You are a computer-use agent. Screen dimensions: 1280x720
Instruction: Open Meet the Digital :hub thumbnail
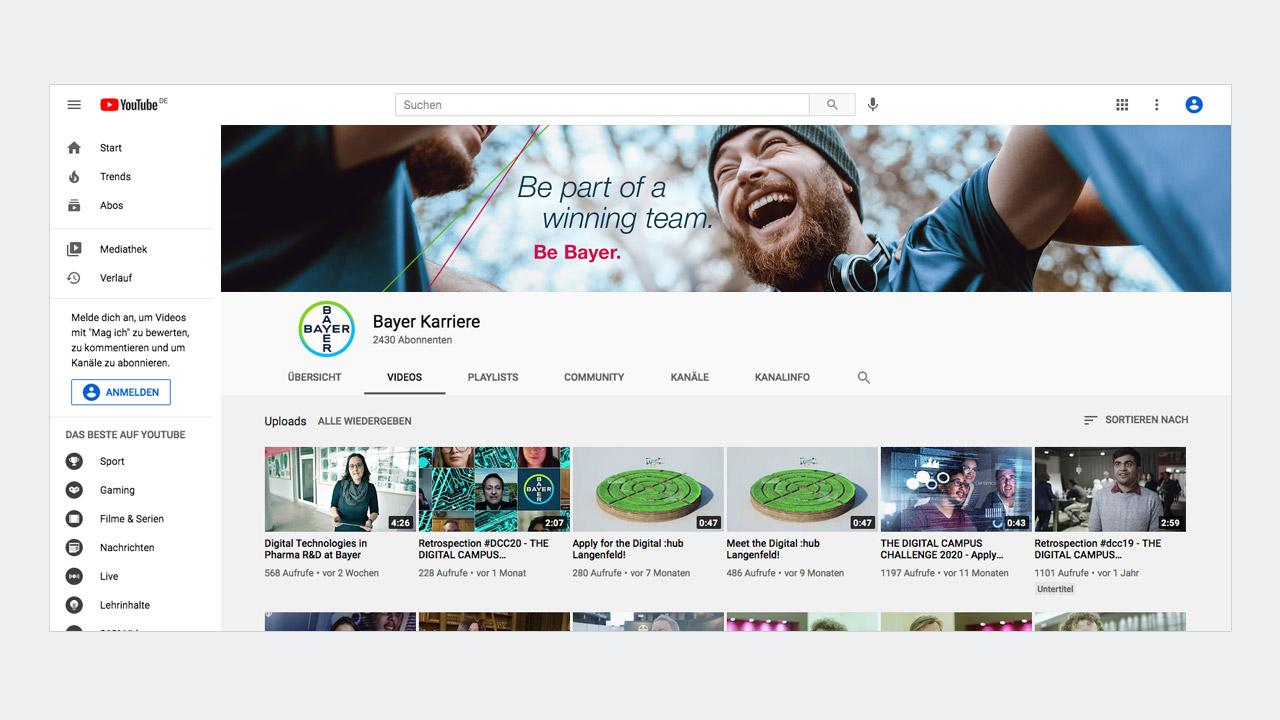(802, 489)
